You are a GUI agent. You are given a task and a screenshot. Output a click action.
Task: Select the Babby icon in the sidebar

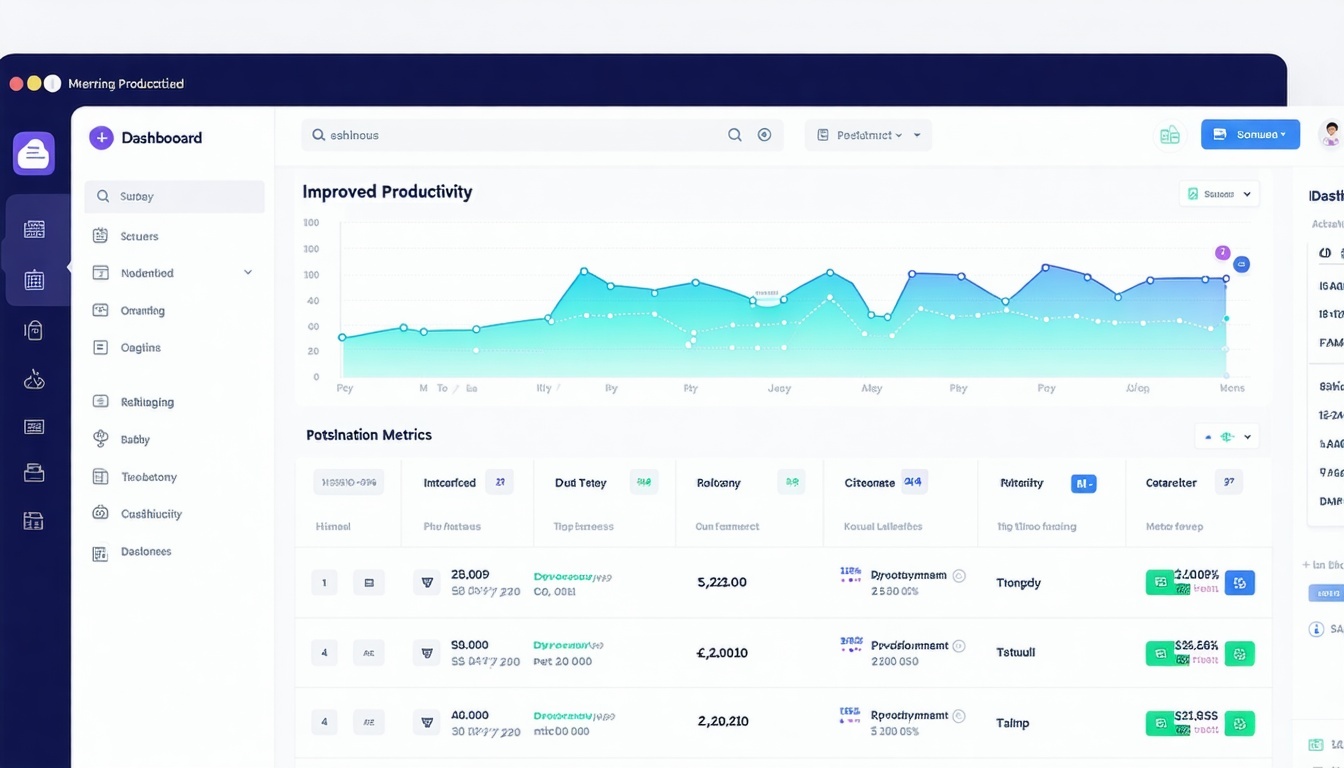click(101, 438)
